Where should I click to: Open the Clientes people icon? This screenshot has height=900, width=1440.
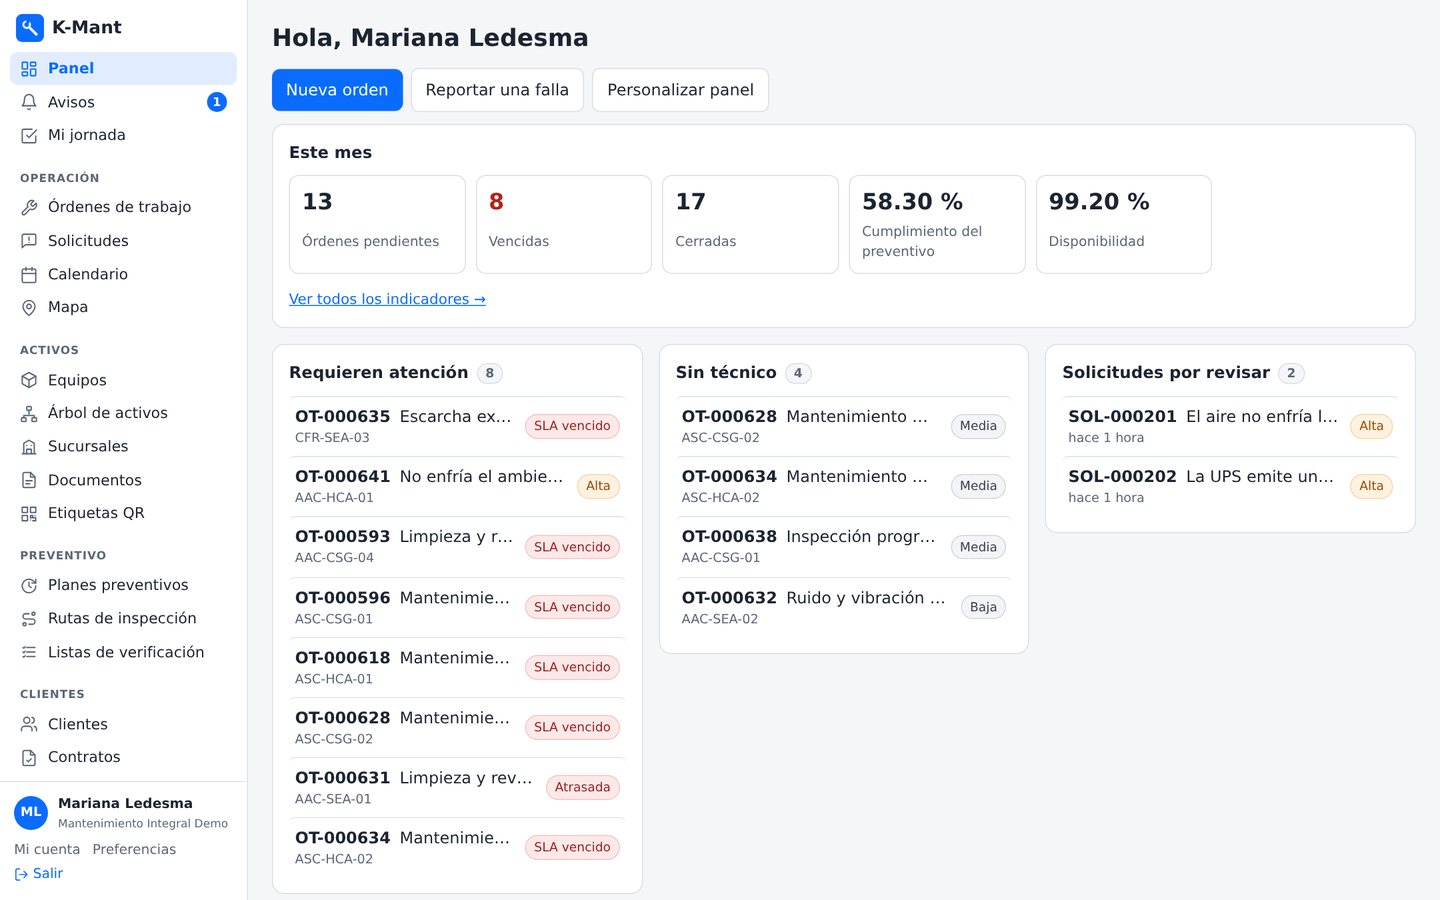click(x=29, y=724)
